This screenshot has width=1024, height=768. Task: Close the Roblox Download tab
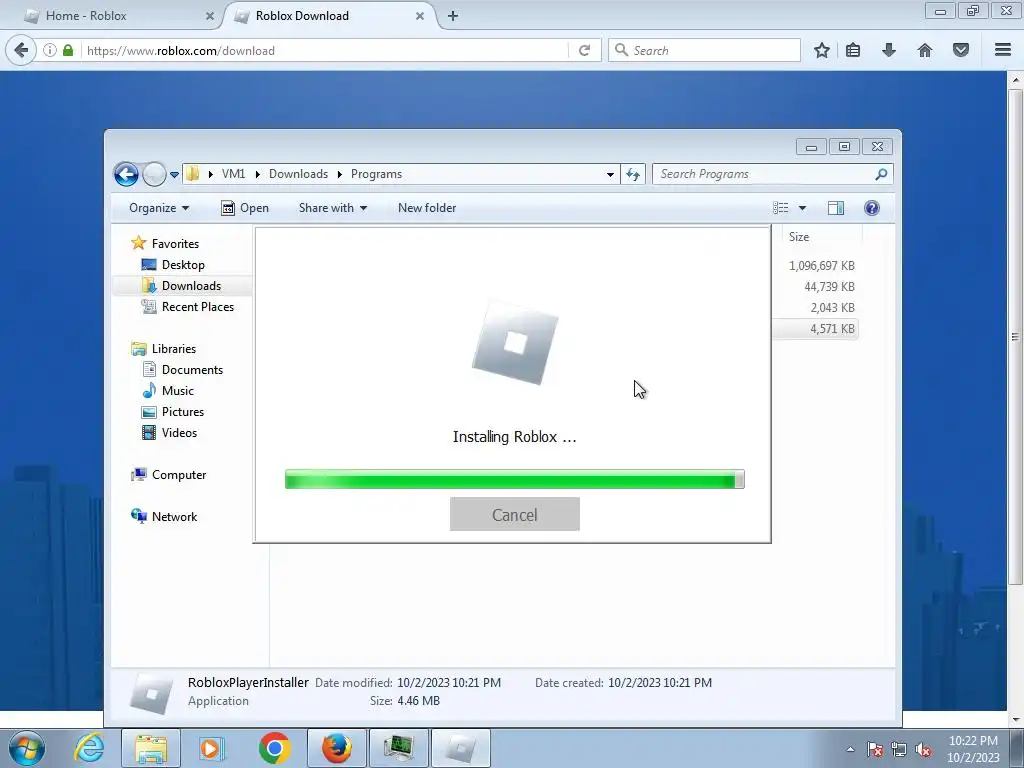pos(420,16)
